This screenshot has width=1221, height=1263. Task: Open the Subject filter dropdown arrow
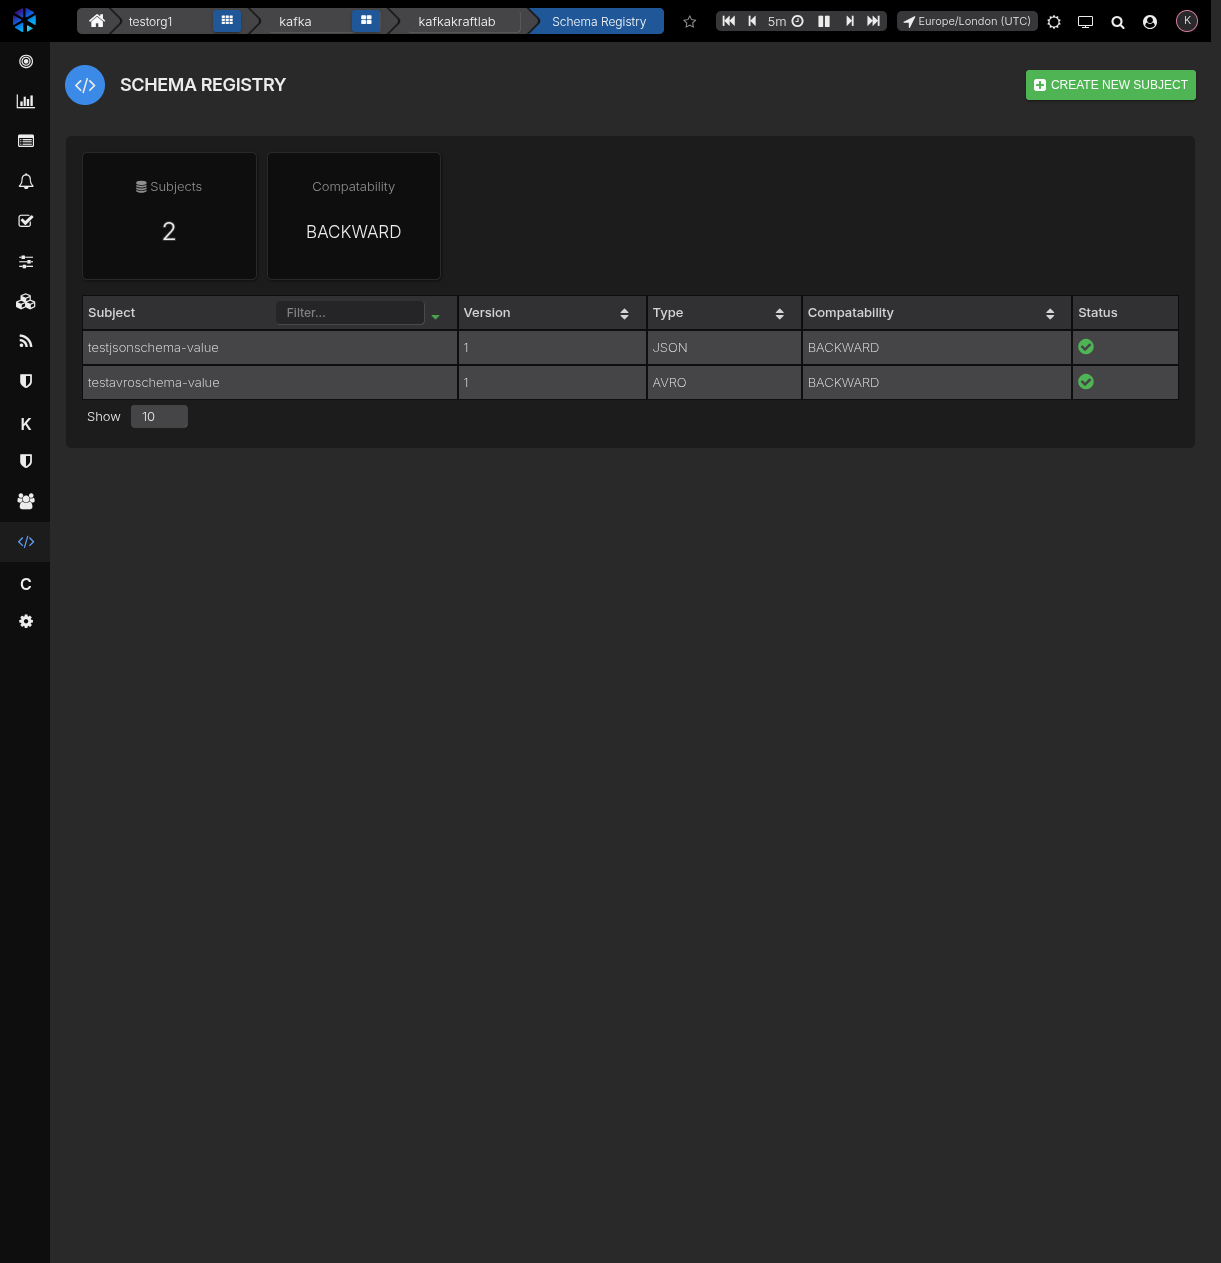coord(436,316)
